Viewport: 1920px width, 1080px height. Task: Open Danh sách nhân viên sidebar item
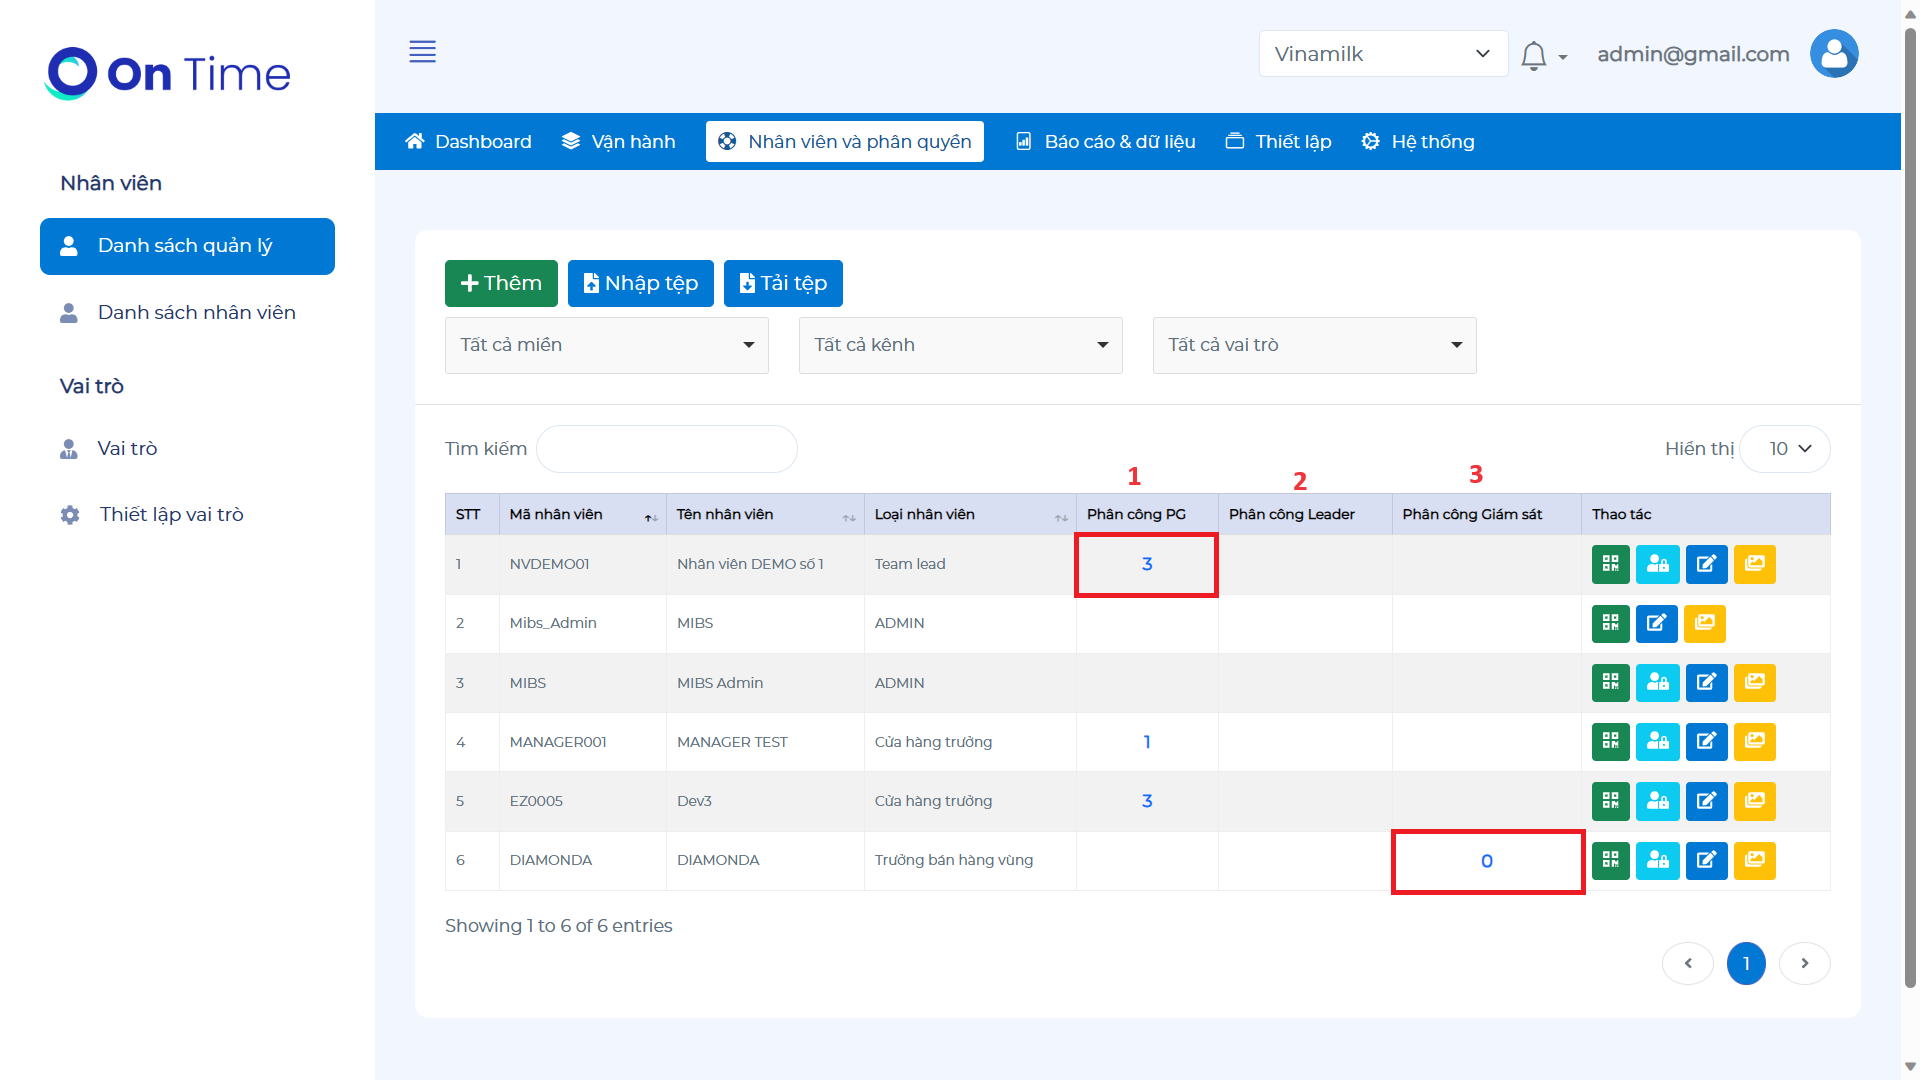196,313
